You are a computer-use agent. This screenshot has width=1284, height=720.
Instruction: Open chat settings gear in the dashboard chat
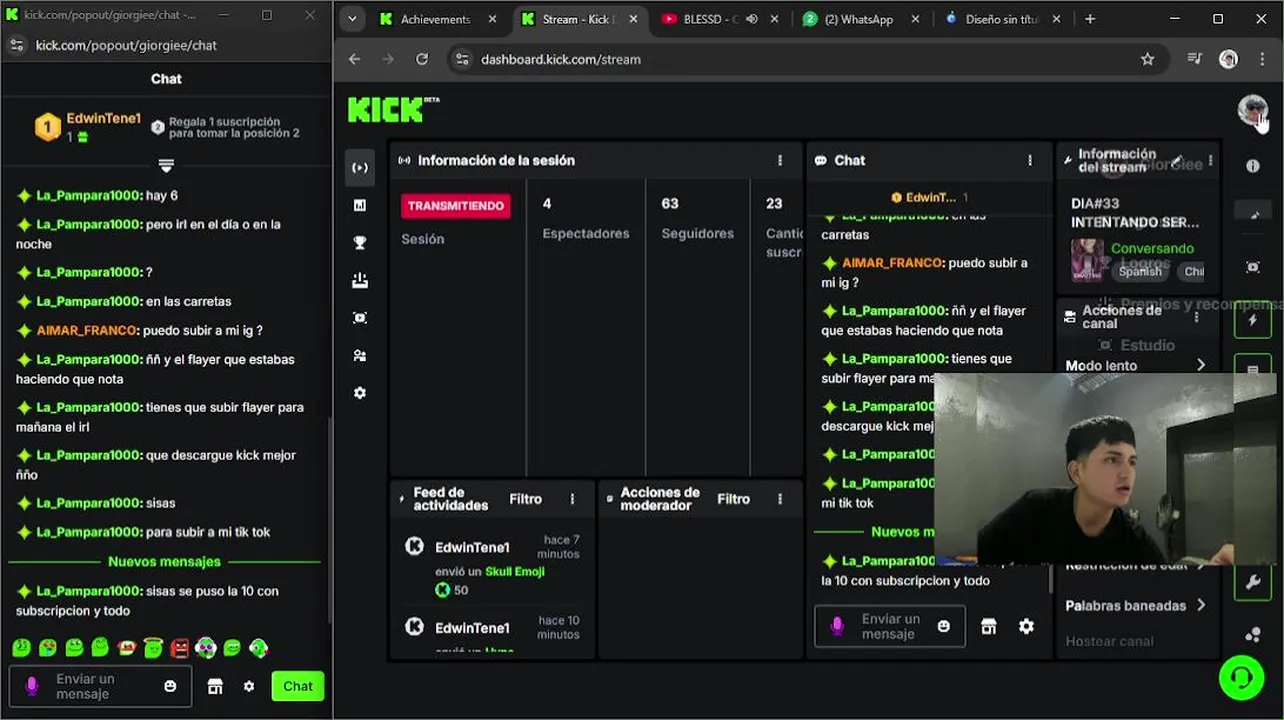[x=1026, y=626]
